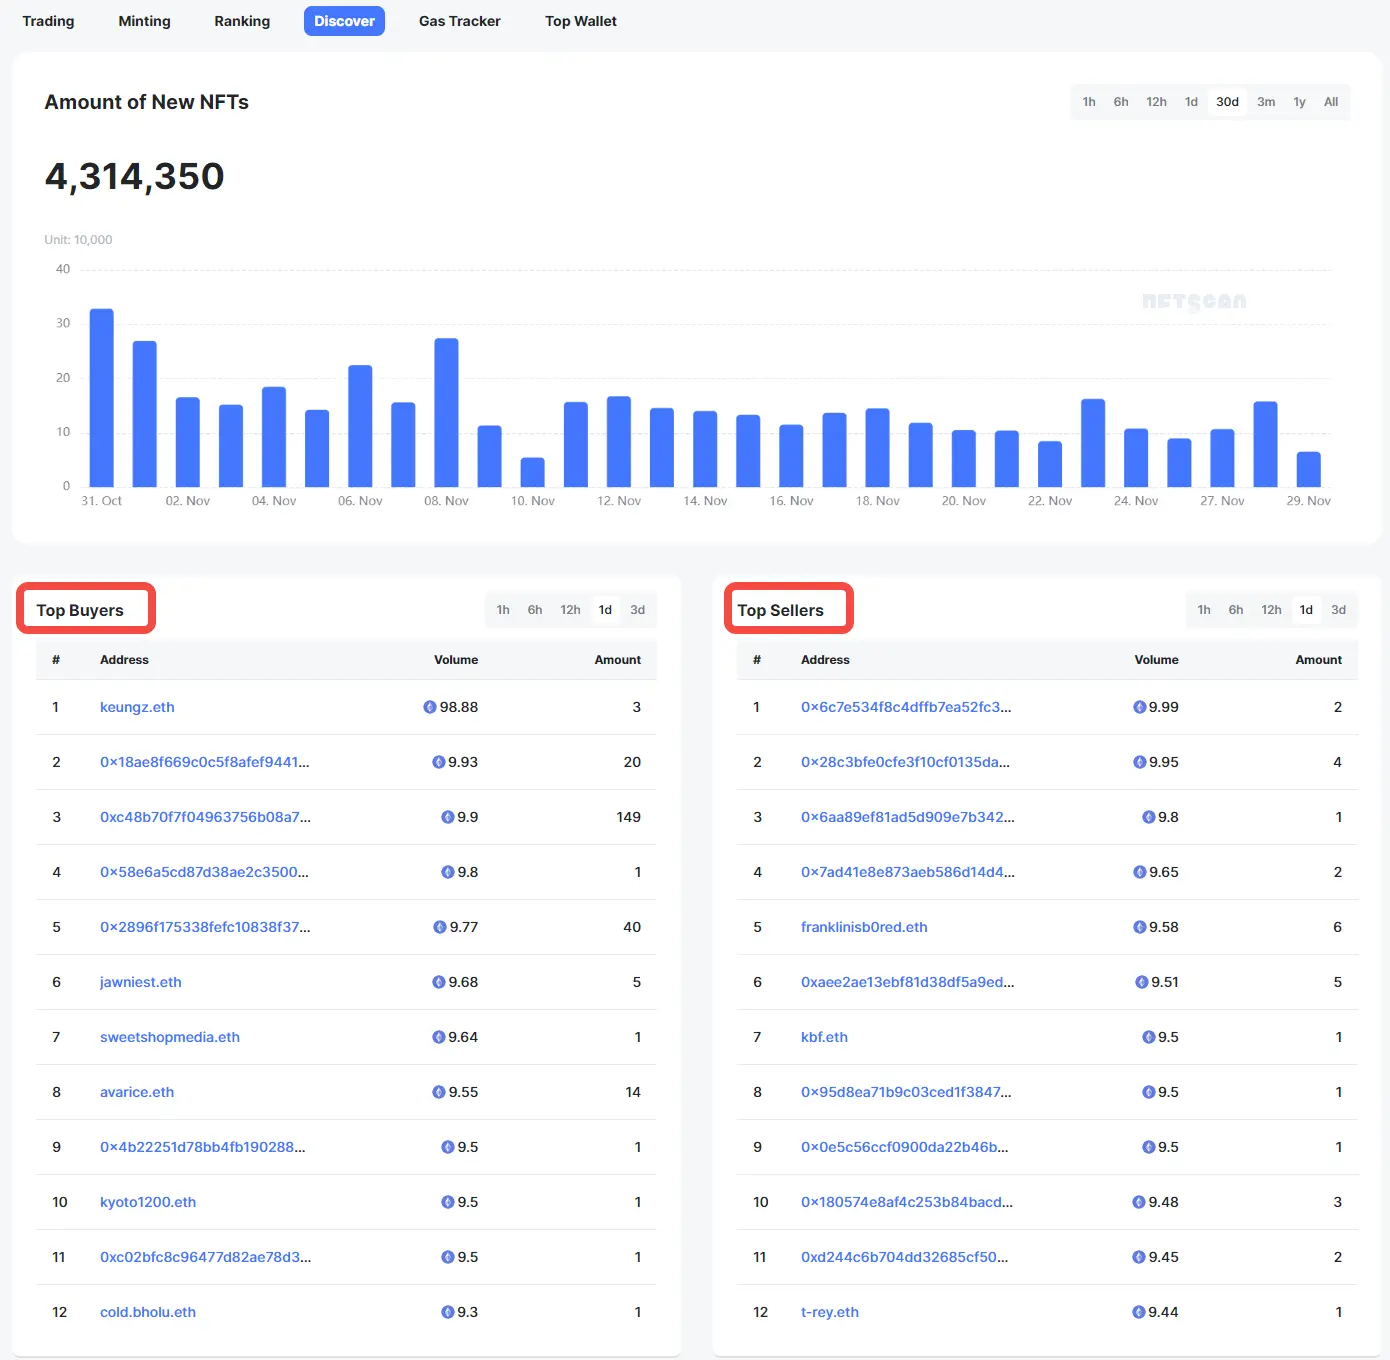Open jawniest.eth buyer profile link
Image resolution: width=1390 pixels, height=1360 pixels.
pos(141,982)
